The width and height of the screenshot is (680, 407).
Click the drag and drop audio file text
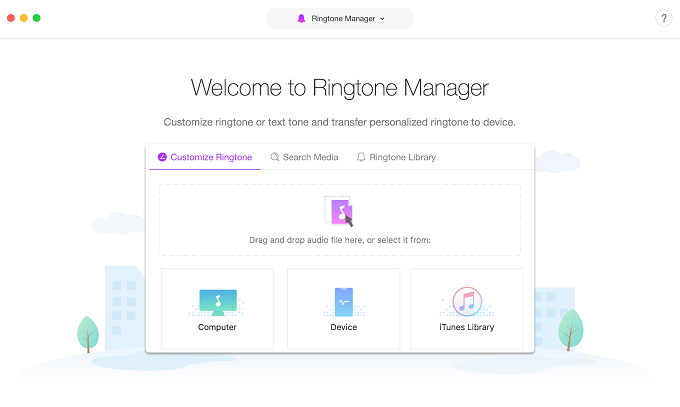point(340,240)
